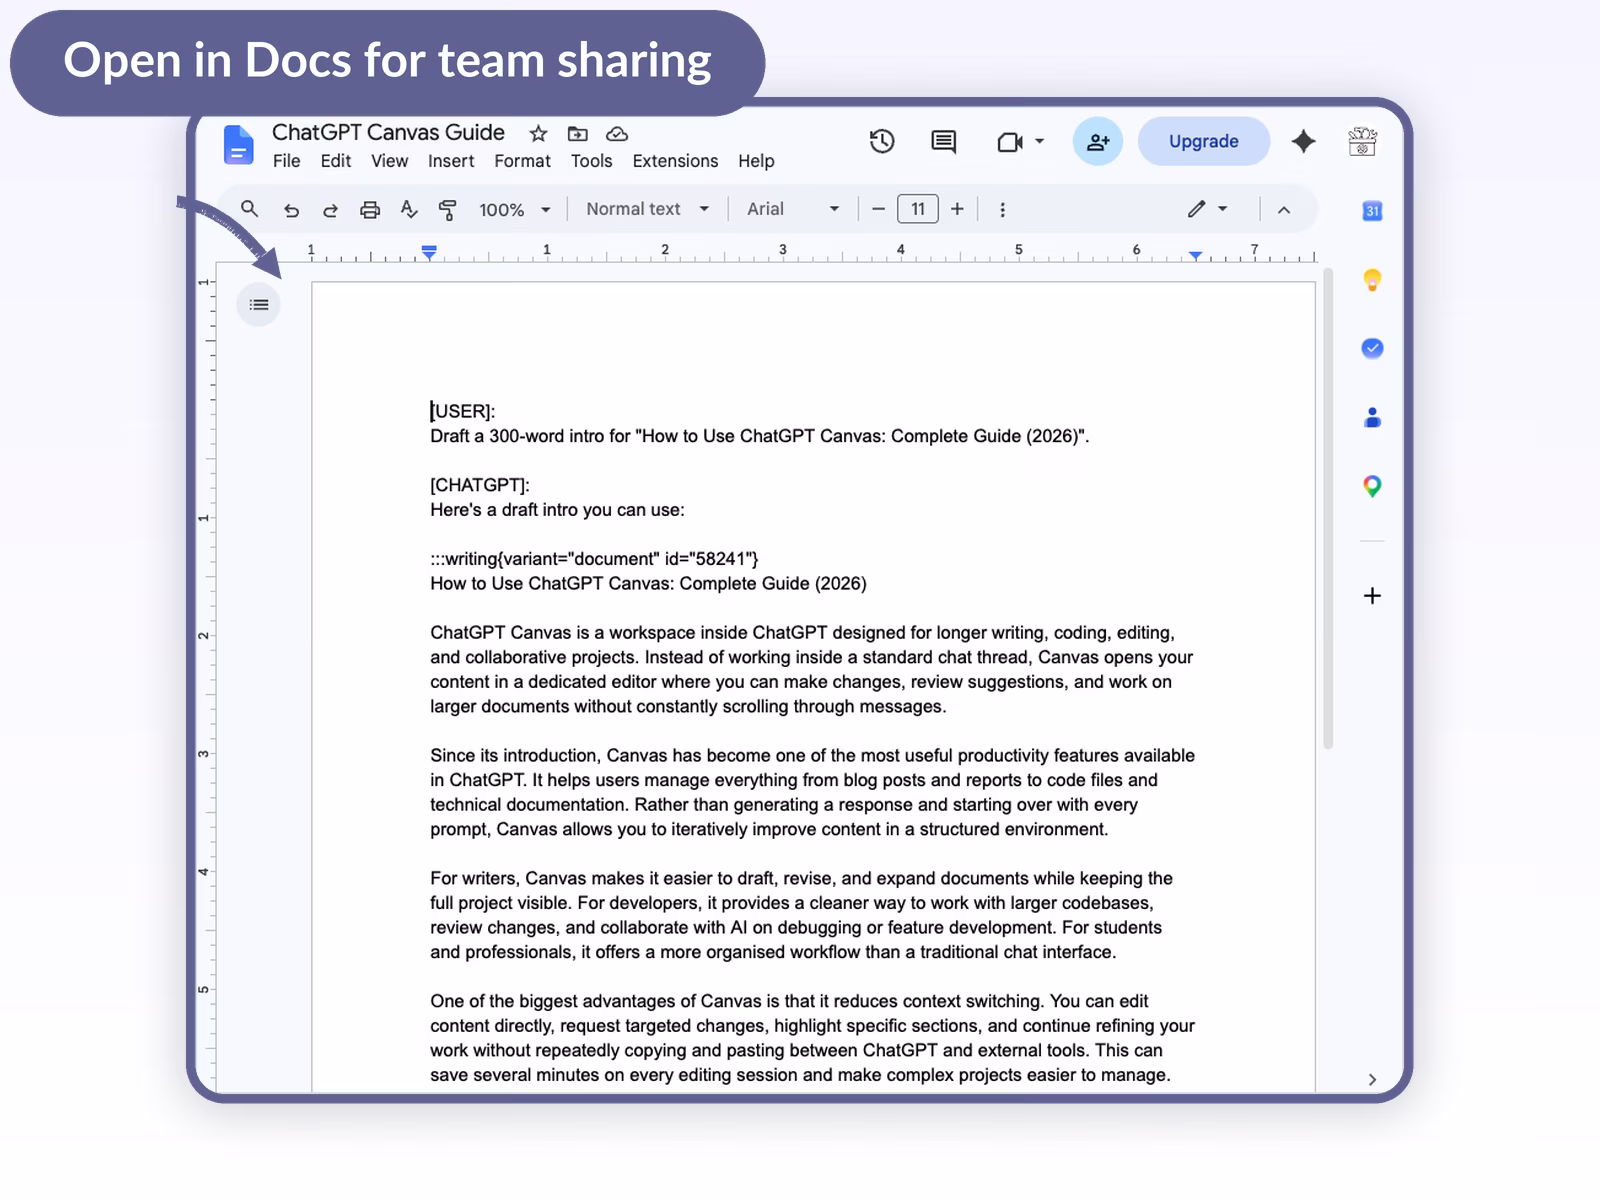
Task: Click the font size field showing 11
Action: [918, 209]
